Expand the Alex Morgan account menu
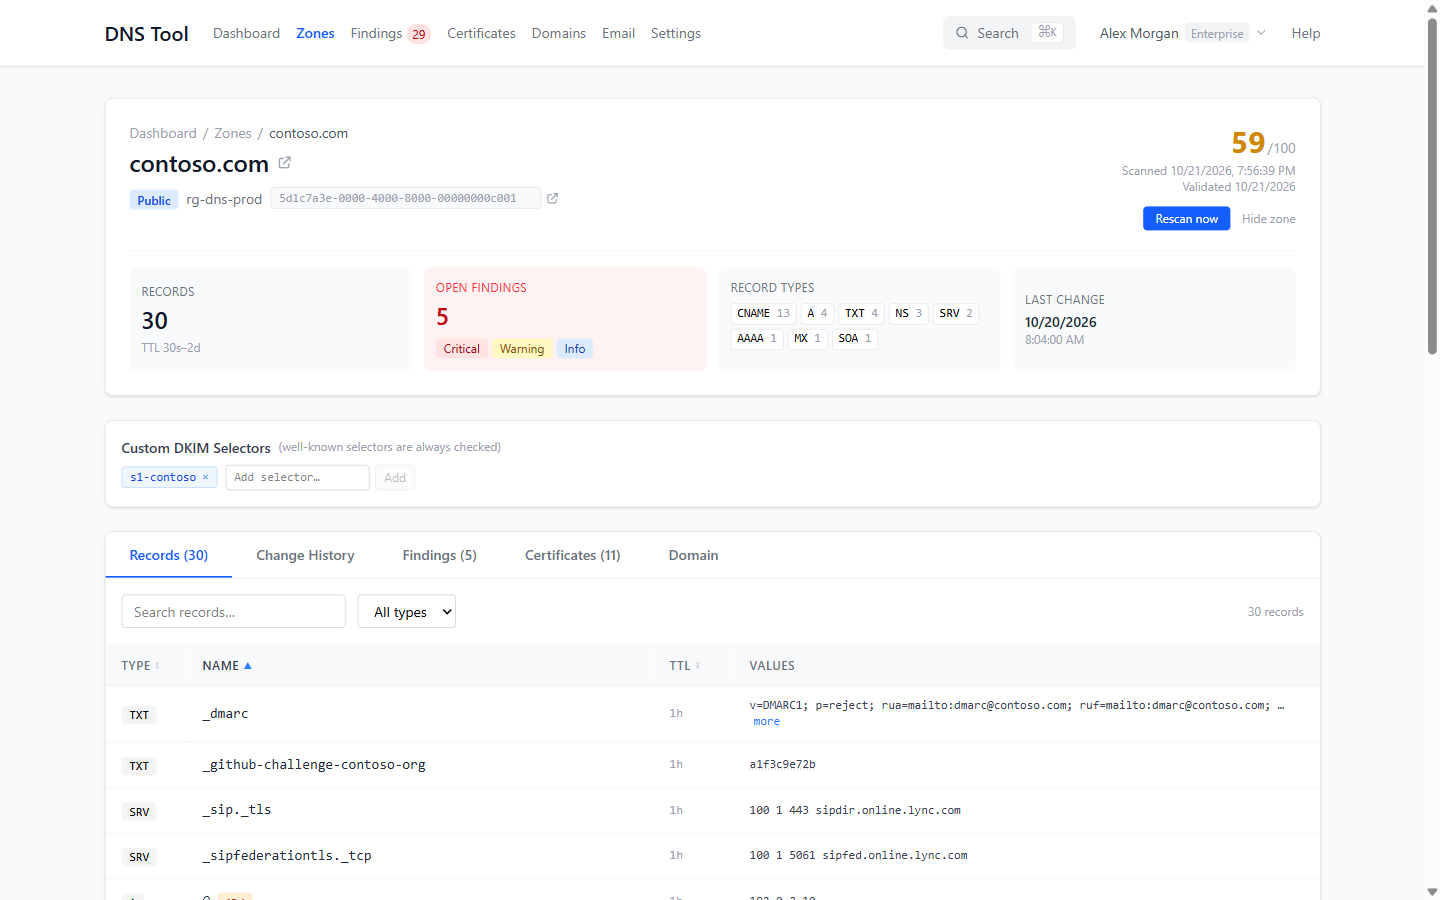Viewport: 1440px width, 900px height. (x=1183, y=33)
